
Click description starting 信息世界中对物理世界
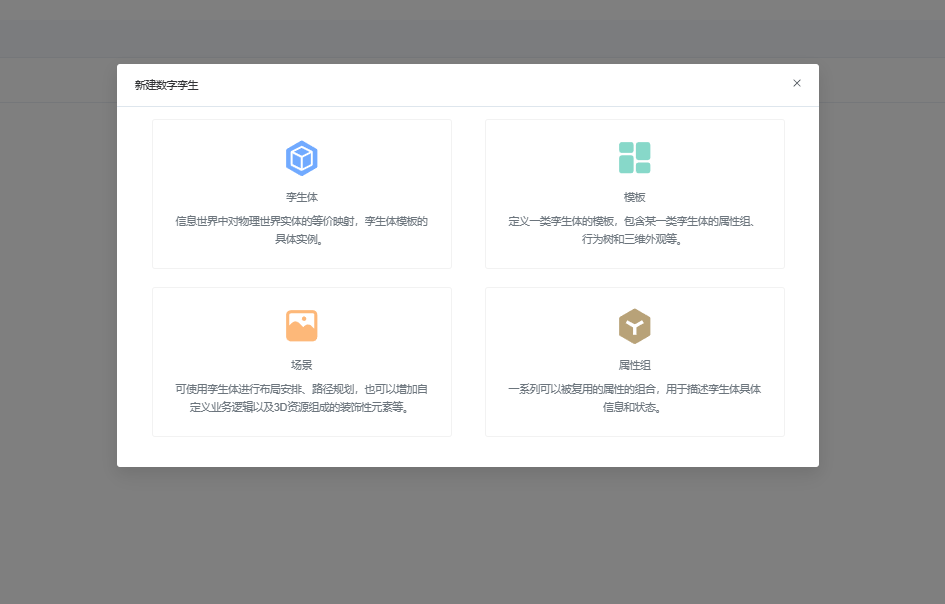(301, 230)
